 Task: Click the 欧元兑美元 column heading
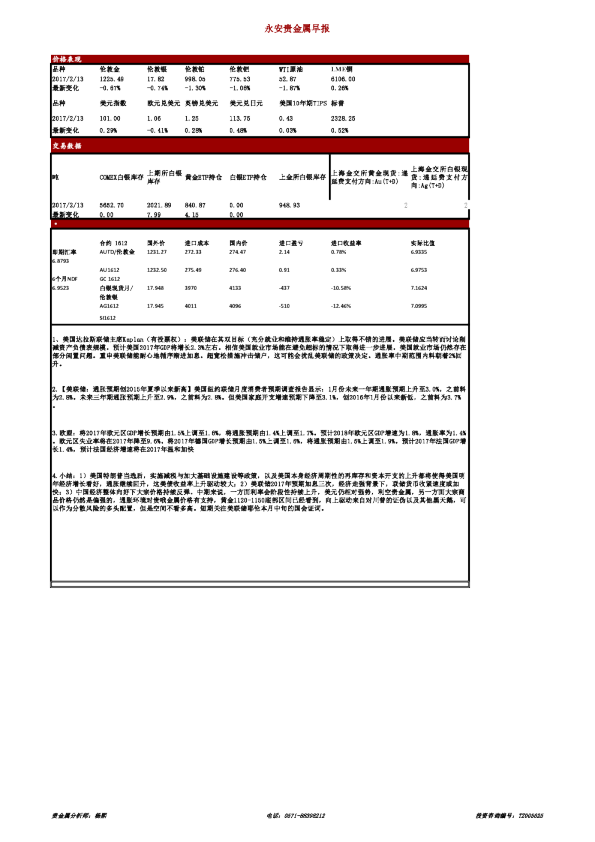click(x=163, y=103)
